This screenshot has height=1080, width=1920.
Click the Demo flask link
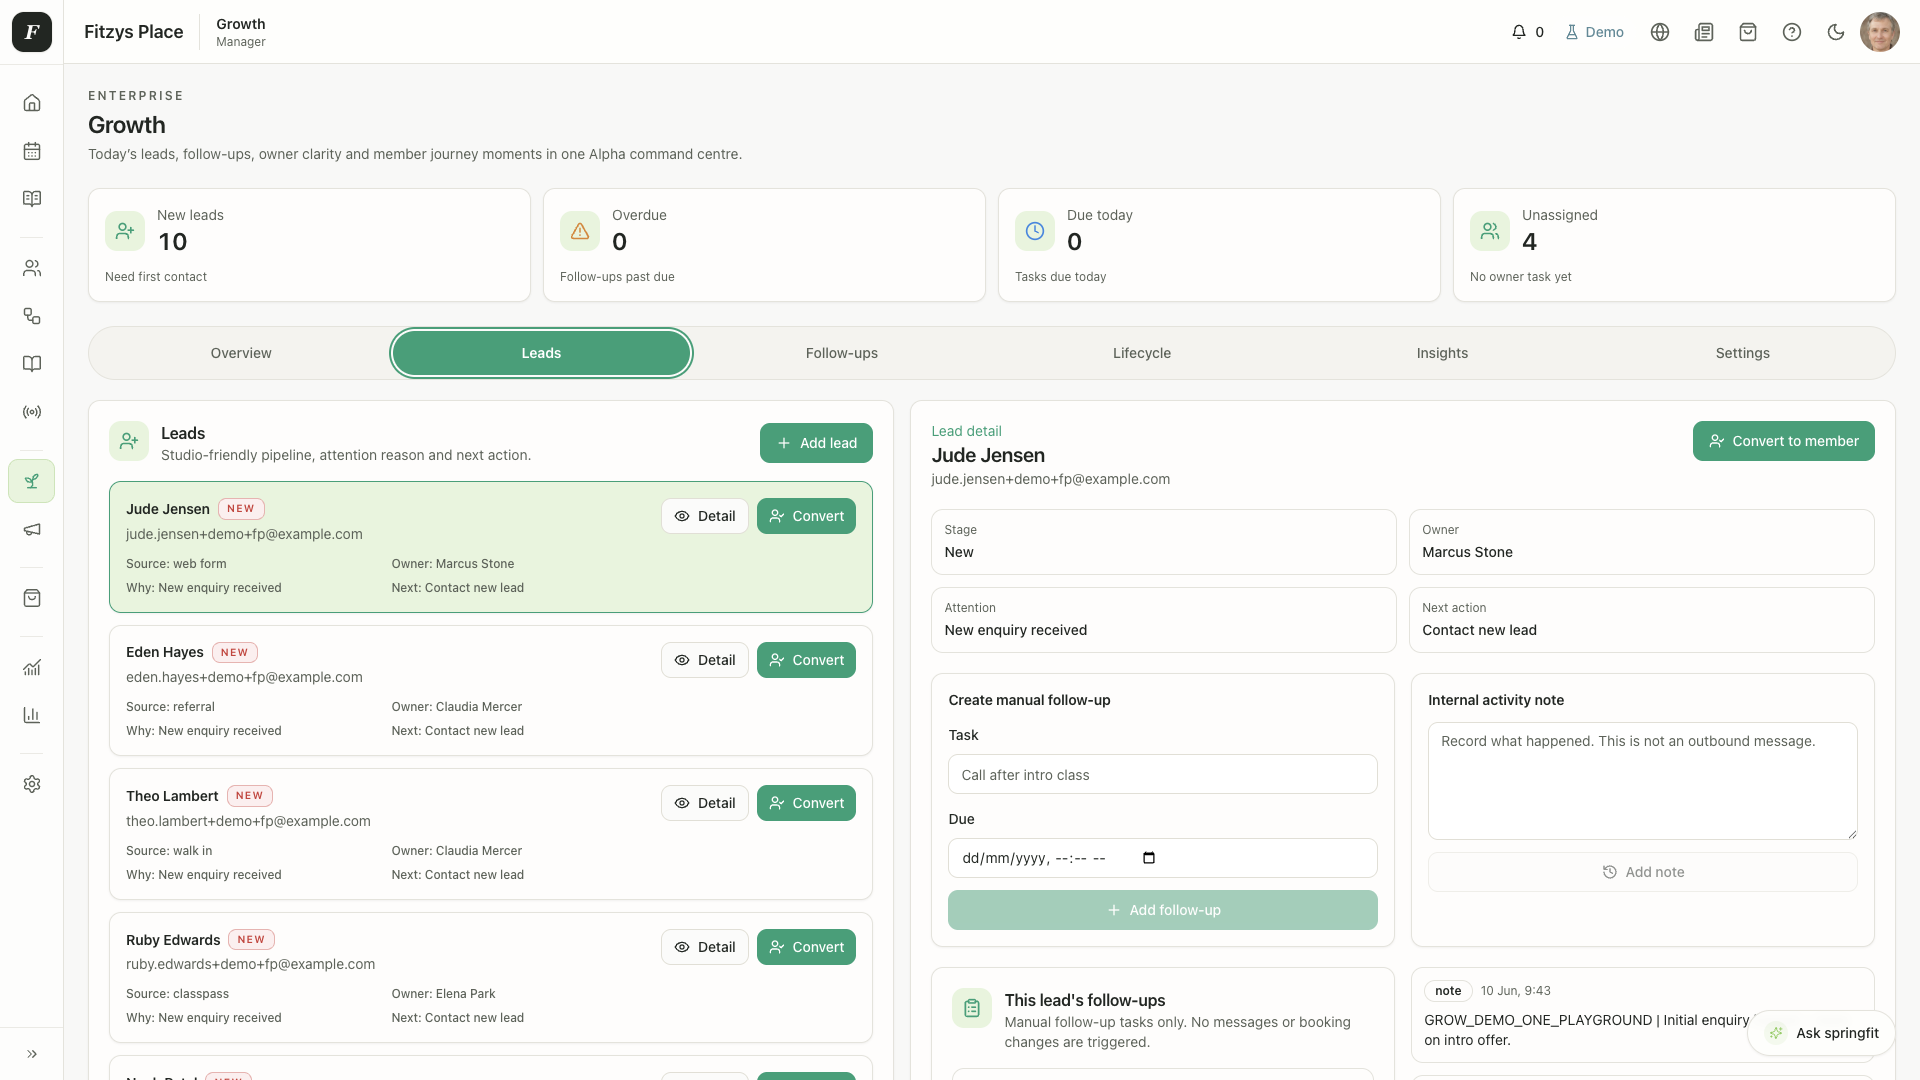coord(1594,32)
